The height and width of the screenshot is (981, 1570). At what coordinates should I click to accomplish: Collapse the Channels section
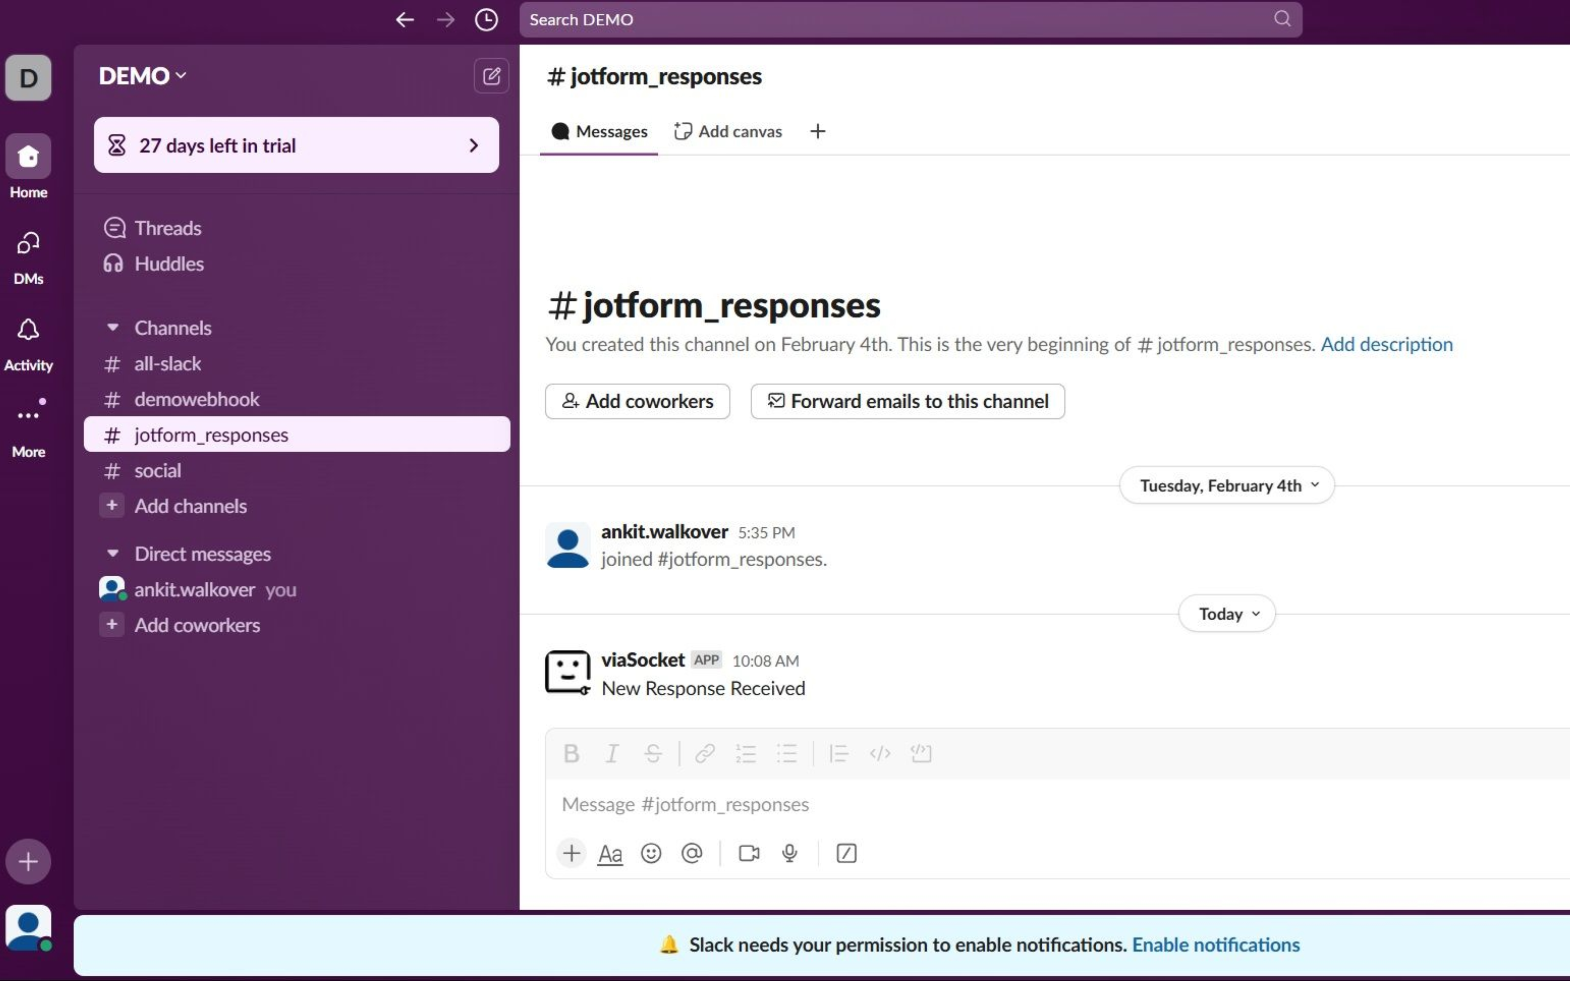coord(113,328)
